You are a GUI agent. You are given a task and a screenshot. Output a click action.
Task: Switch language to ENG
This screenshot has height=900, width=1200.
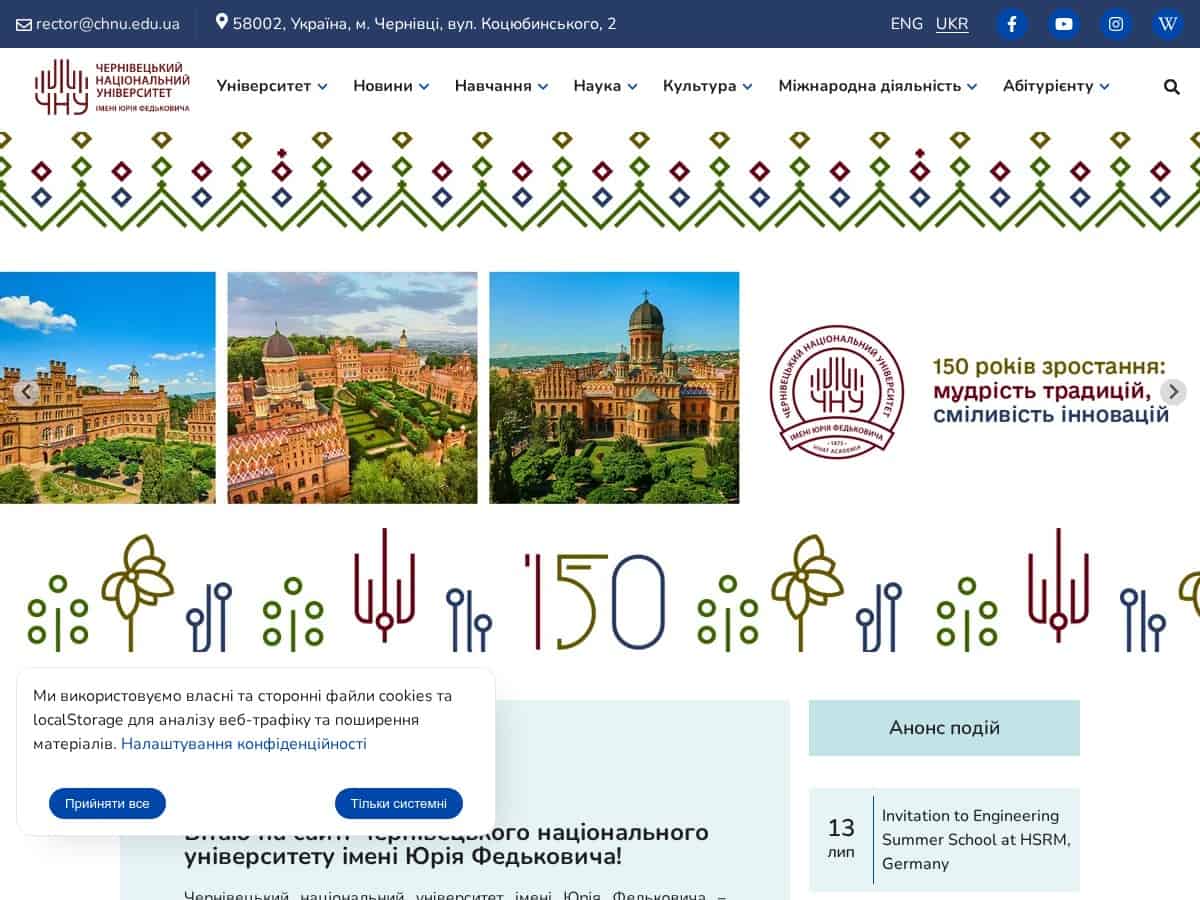907,24
